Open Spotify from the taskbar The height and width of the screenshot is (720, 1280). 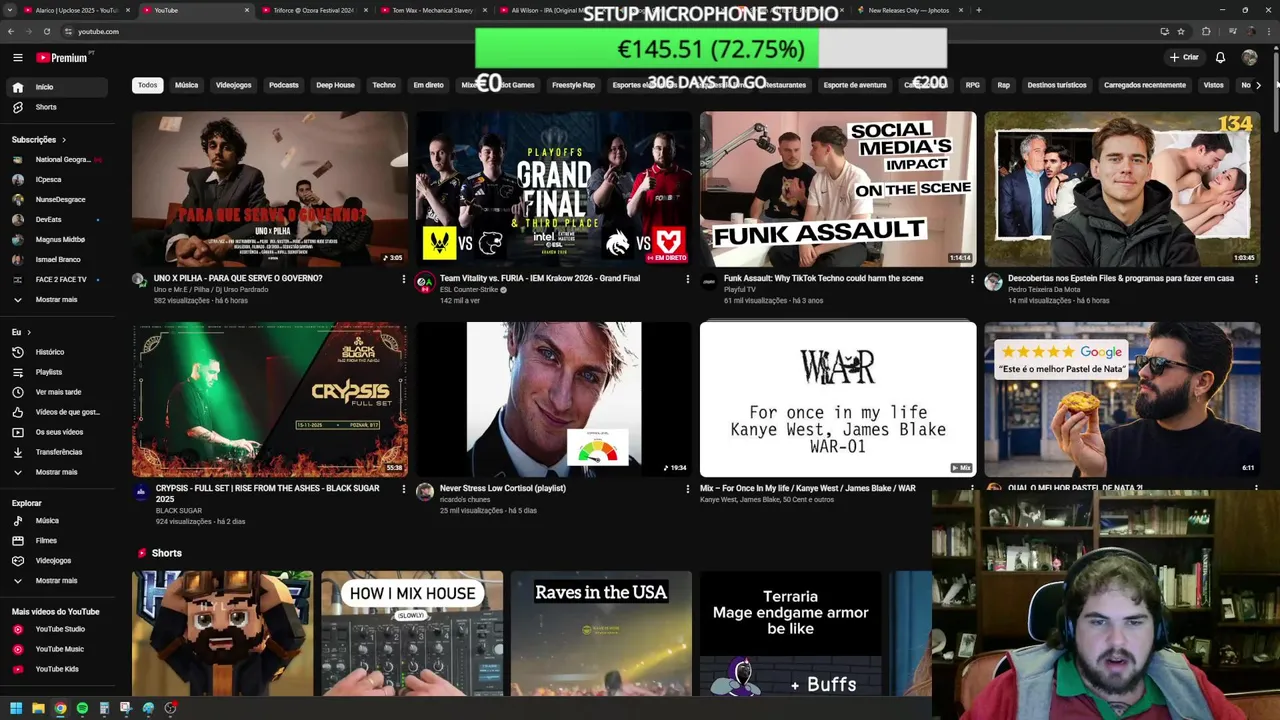[82, 708]
